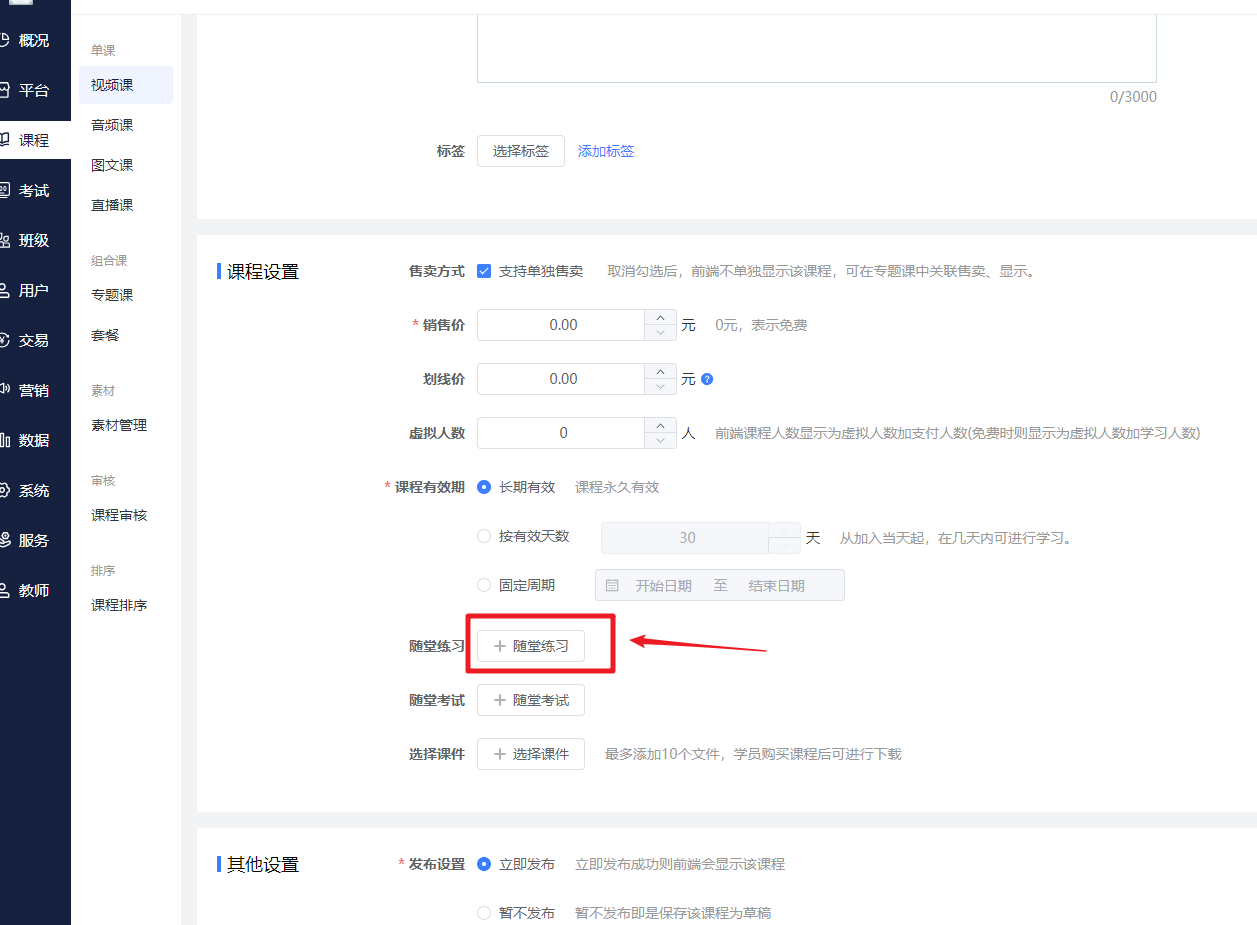Image resolution: width=1257 pixels, height=925 pixels.
Task: Open the 班级 class sidebar icon
Action: coord(5,240)
